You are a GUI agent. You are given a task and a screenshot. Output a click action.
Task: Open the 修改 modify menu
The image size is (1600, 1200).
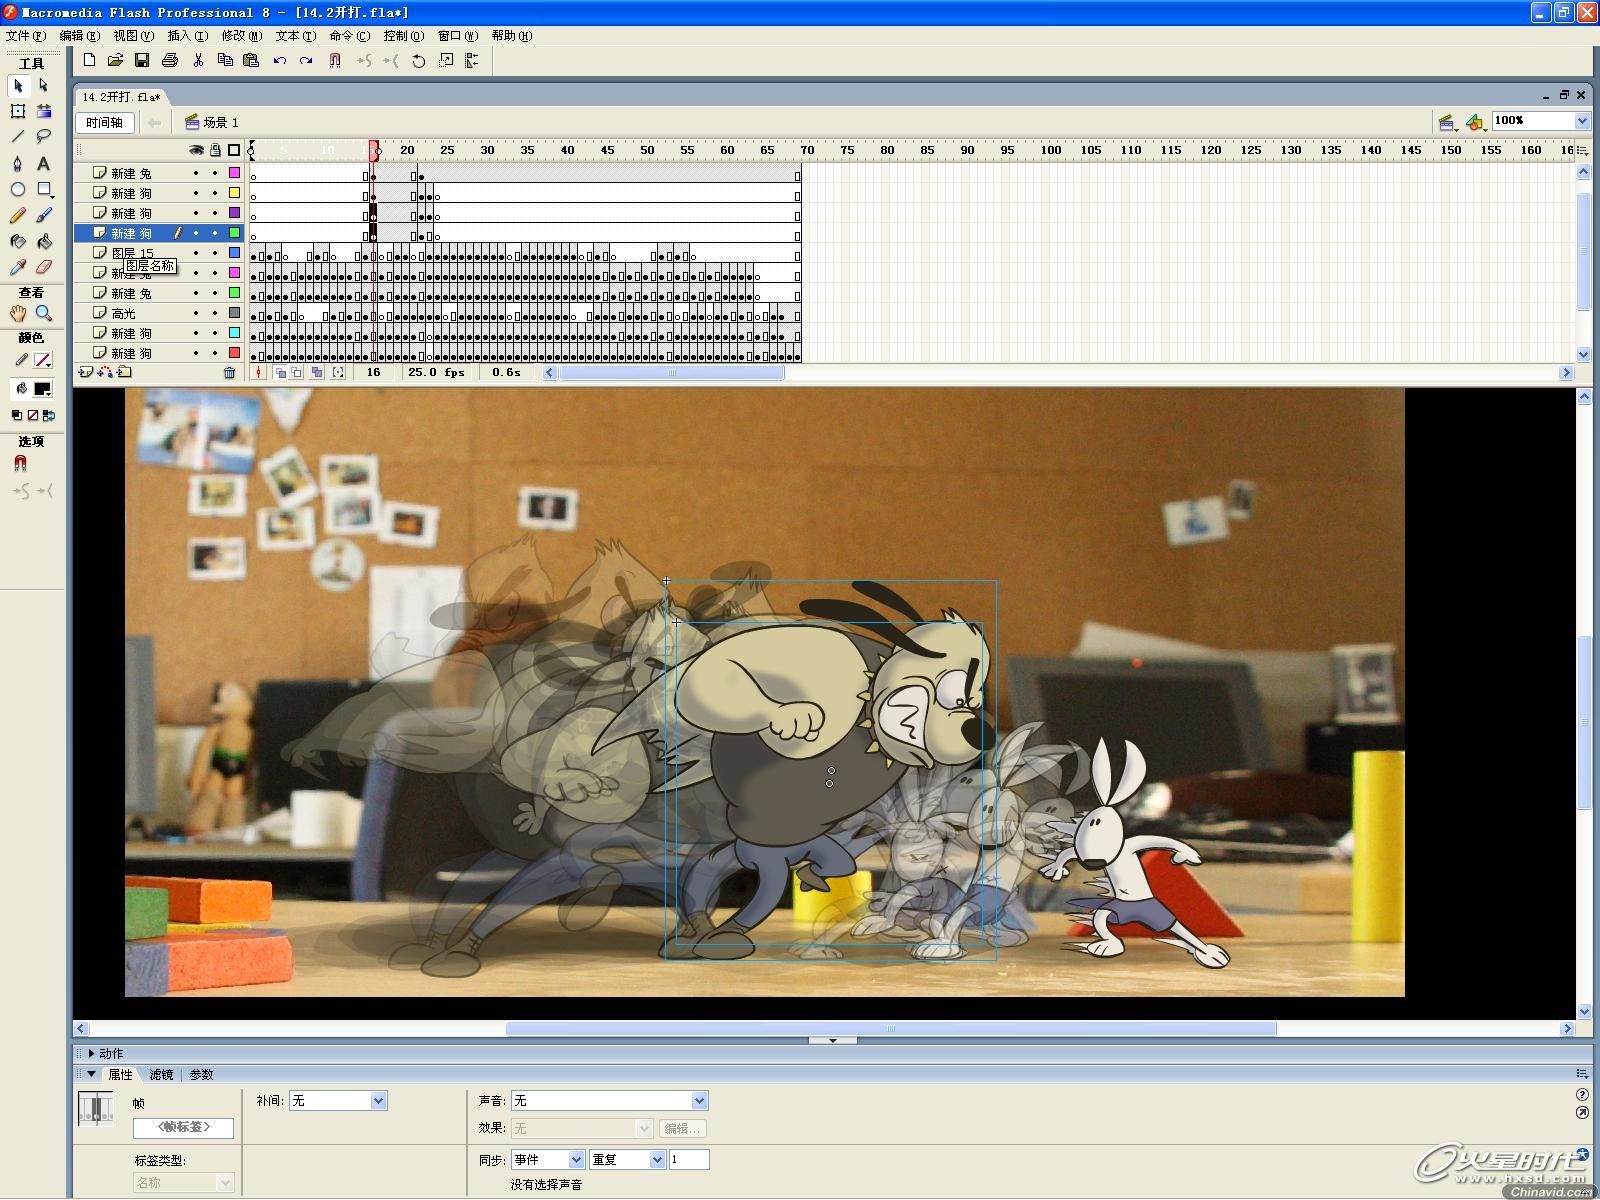(241, 35)
